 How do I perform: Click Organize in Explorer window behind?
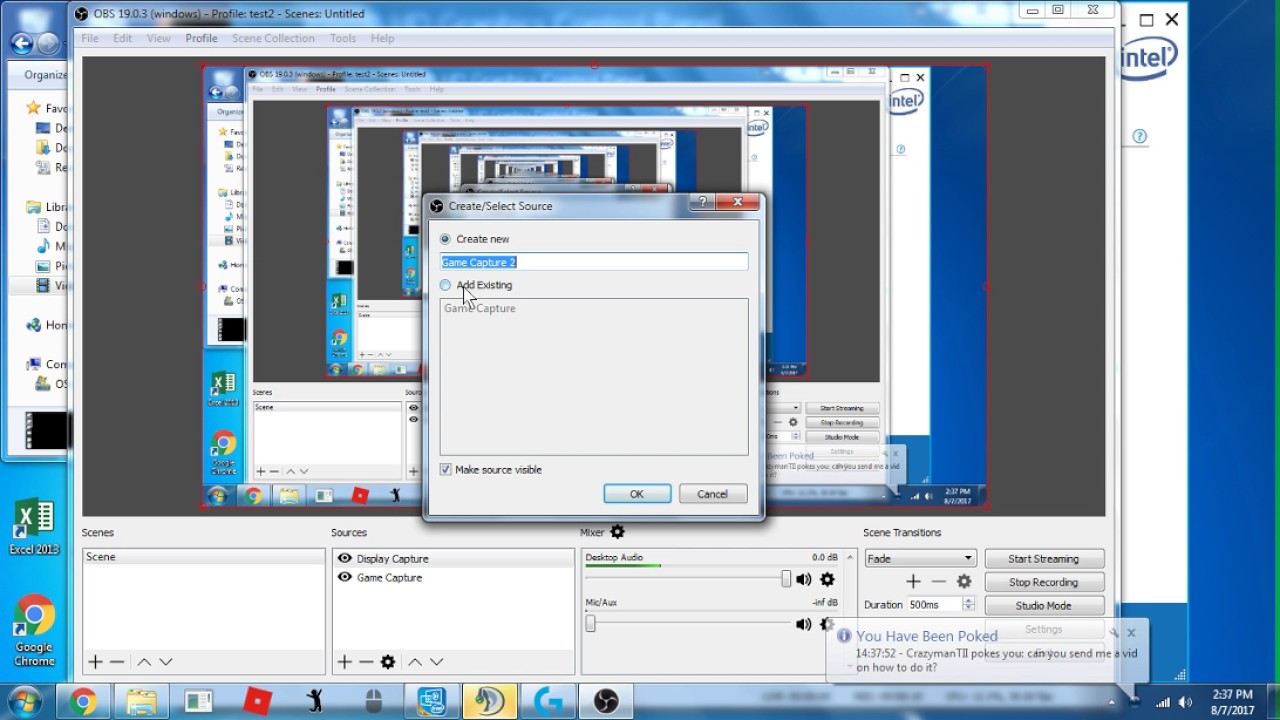(46, 74)
